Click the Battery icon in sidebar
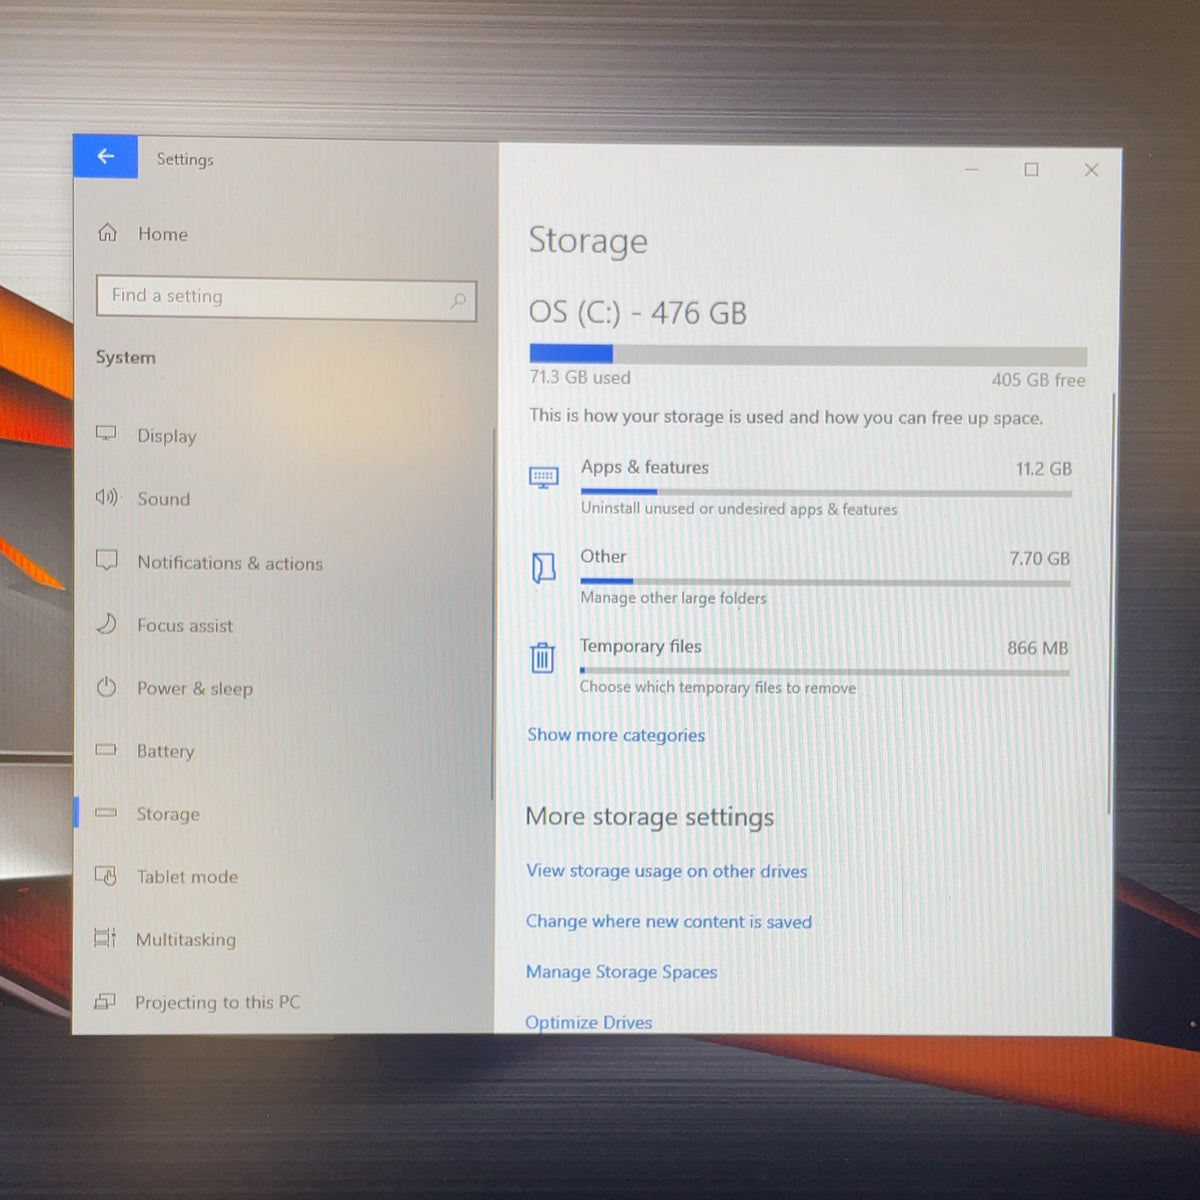The width and height of the screenshot is (1200, 1200). 106,750
